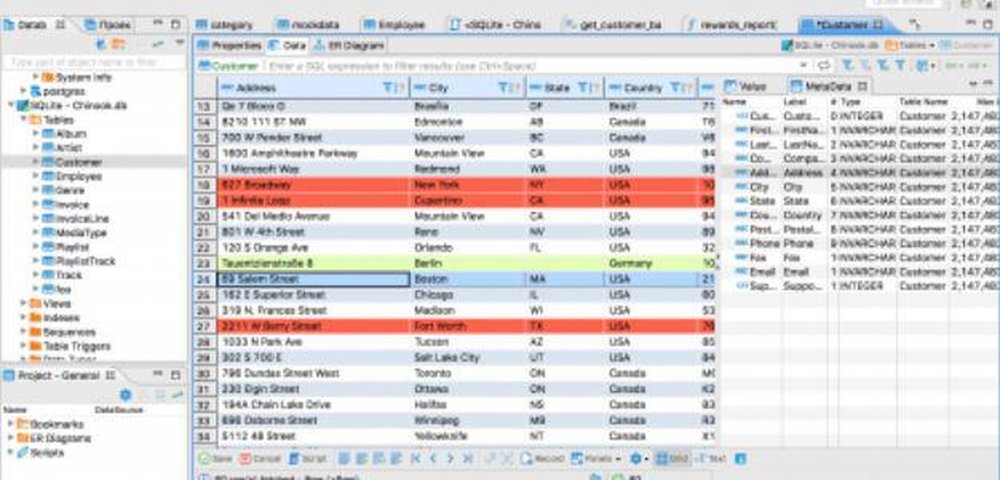Expand the Artist table node
Screen dimensions: 1000x480
[x=36, y=148]
